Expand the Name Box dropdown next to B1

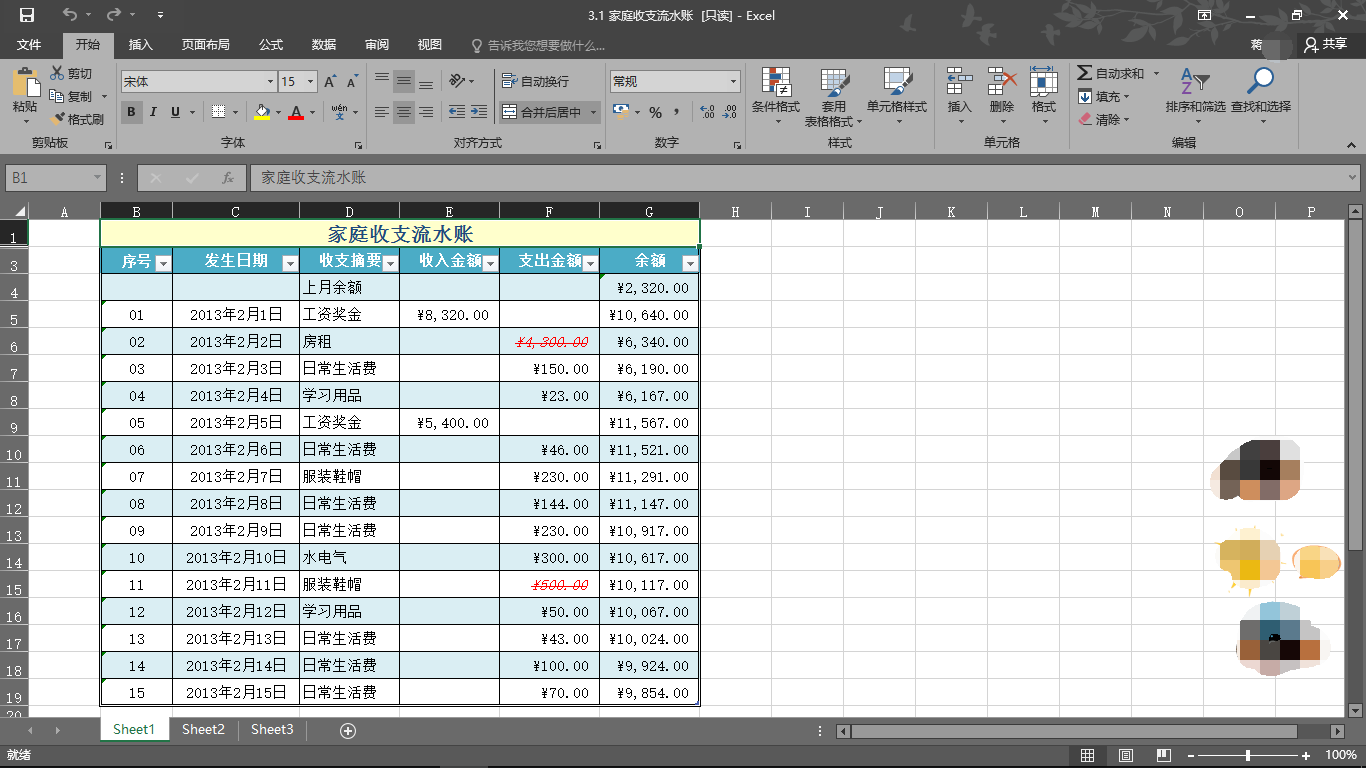pos(97,178)
